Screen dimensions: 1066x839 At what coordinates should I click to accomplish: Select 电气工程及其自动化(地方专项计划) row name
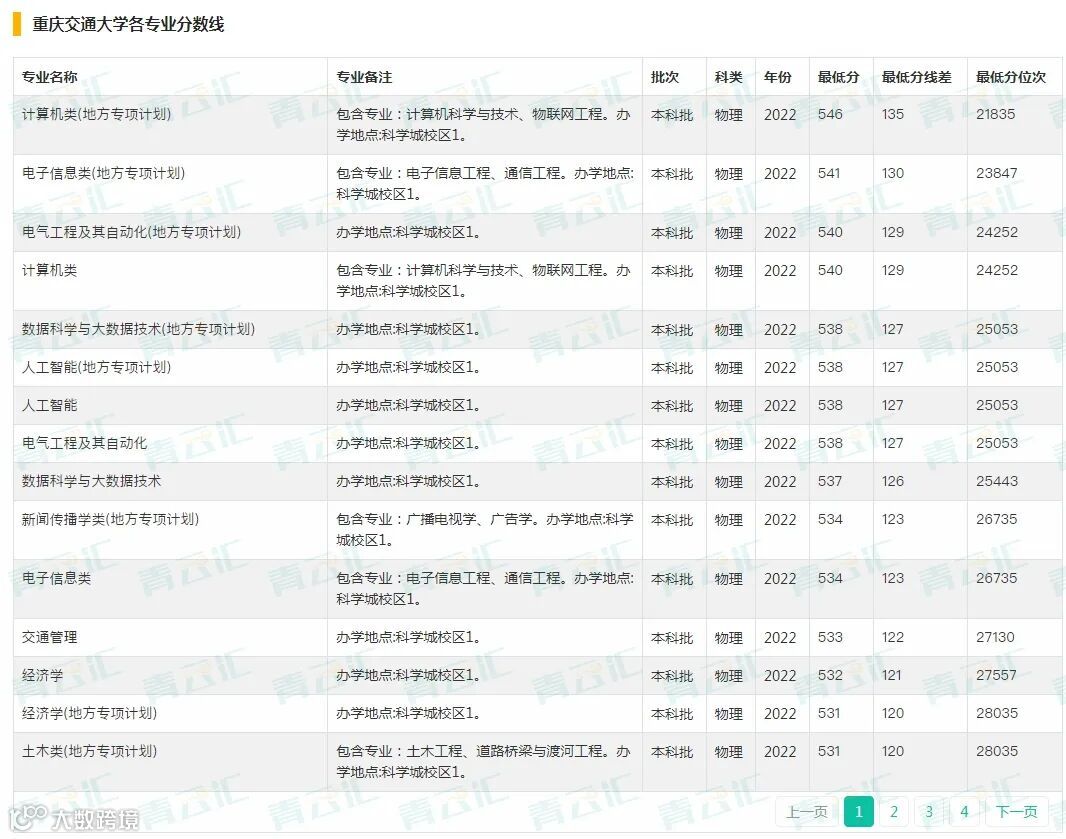point(131,233)
